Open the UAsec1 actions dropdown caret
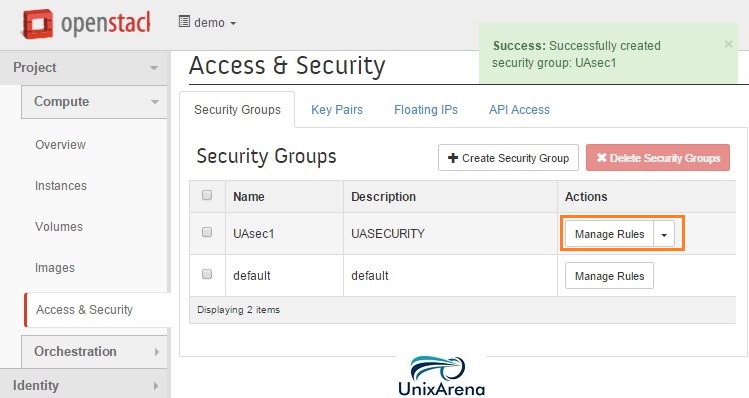The image size is (749, 398). tap(663, 234)
